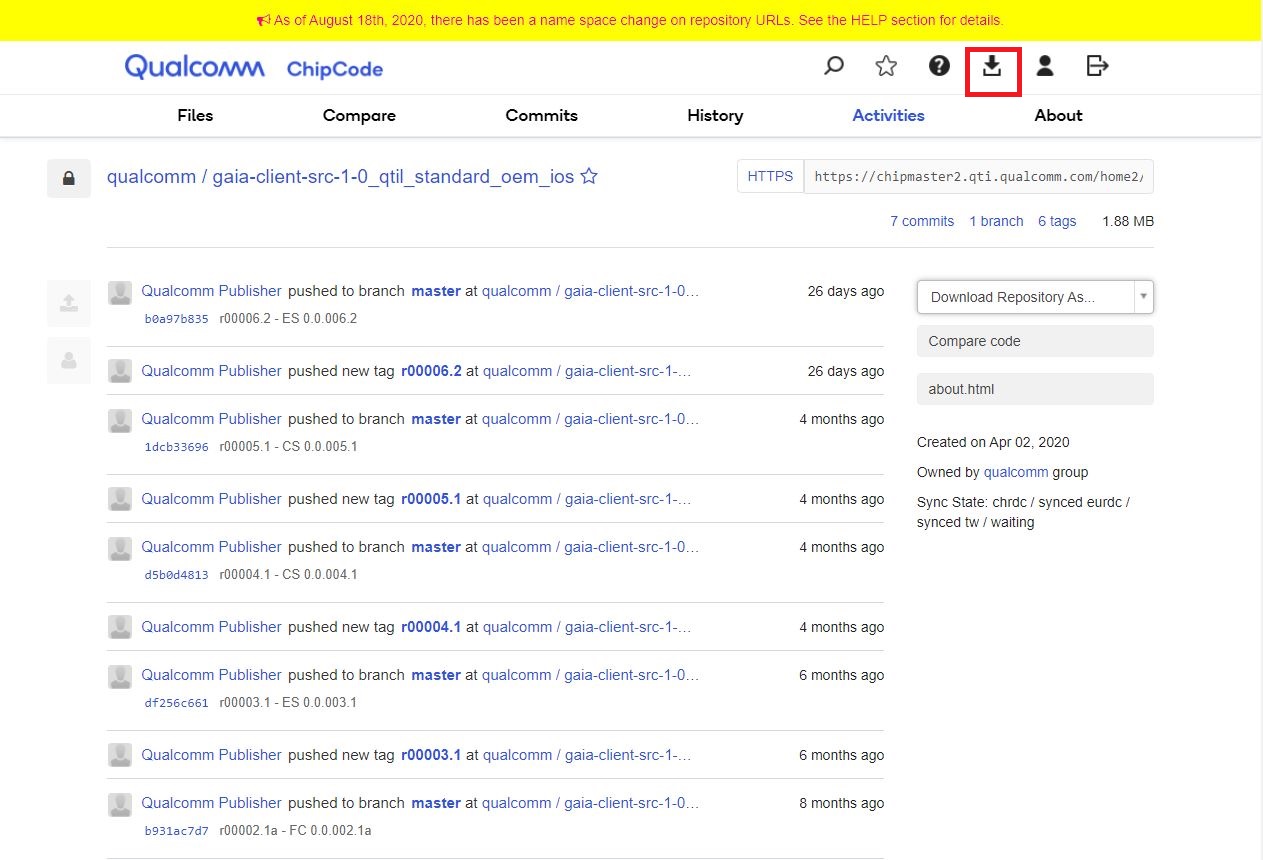Open master branch link above commit 1dcb33696
The width and height of the screenshot is (1263, 860).
coord(436,419)
